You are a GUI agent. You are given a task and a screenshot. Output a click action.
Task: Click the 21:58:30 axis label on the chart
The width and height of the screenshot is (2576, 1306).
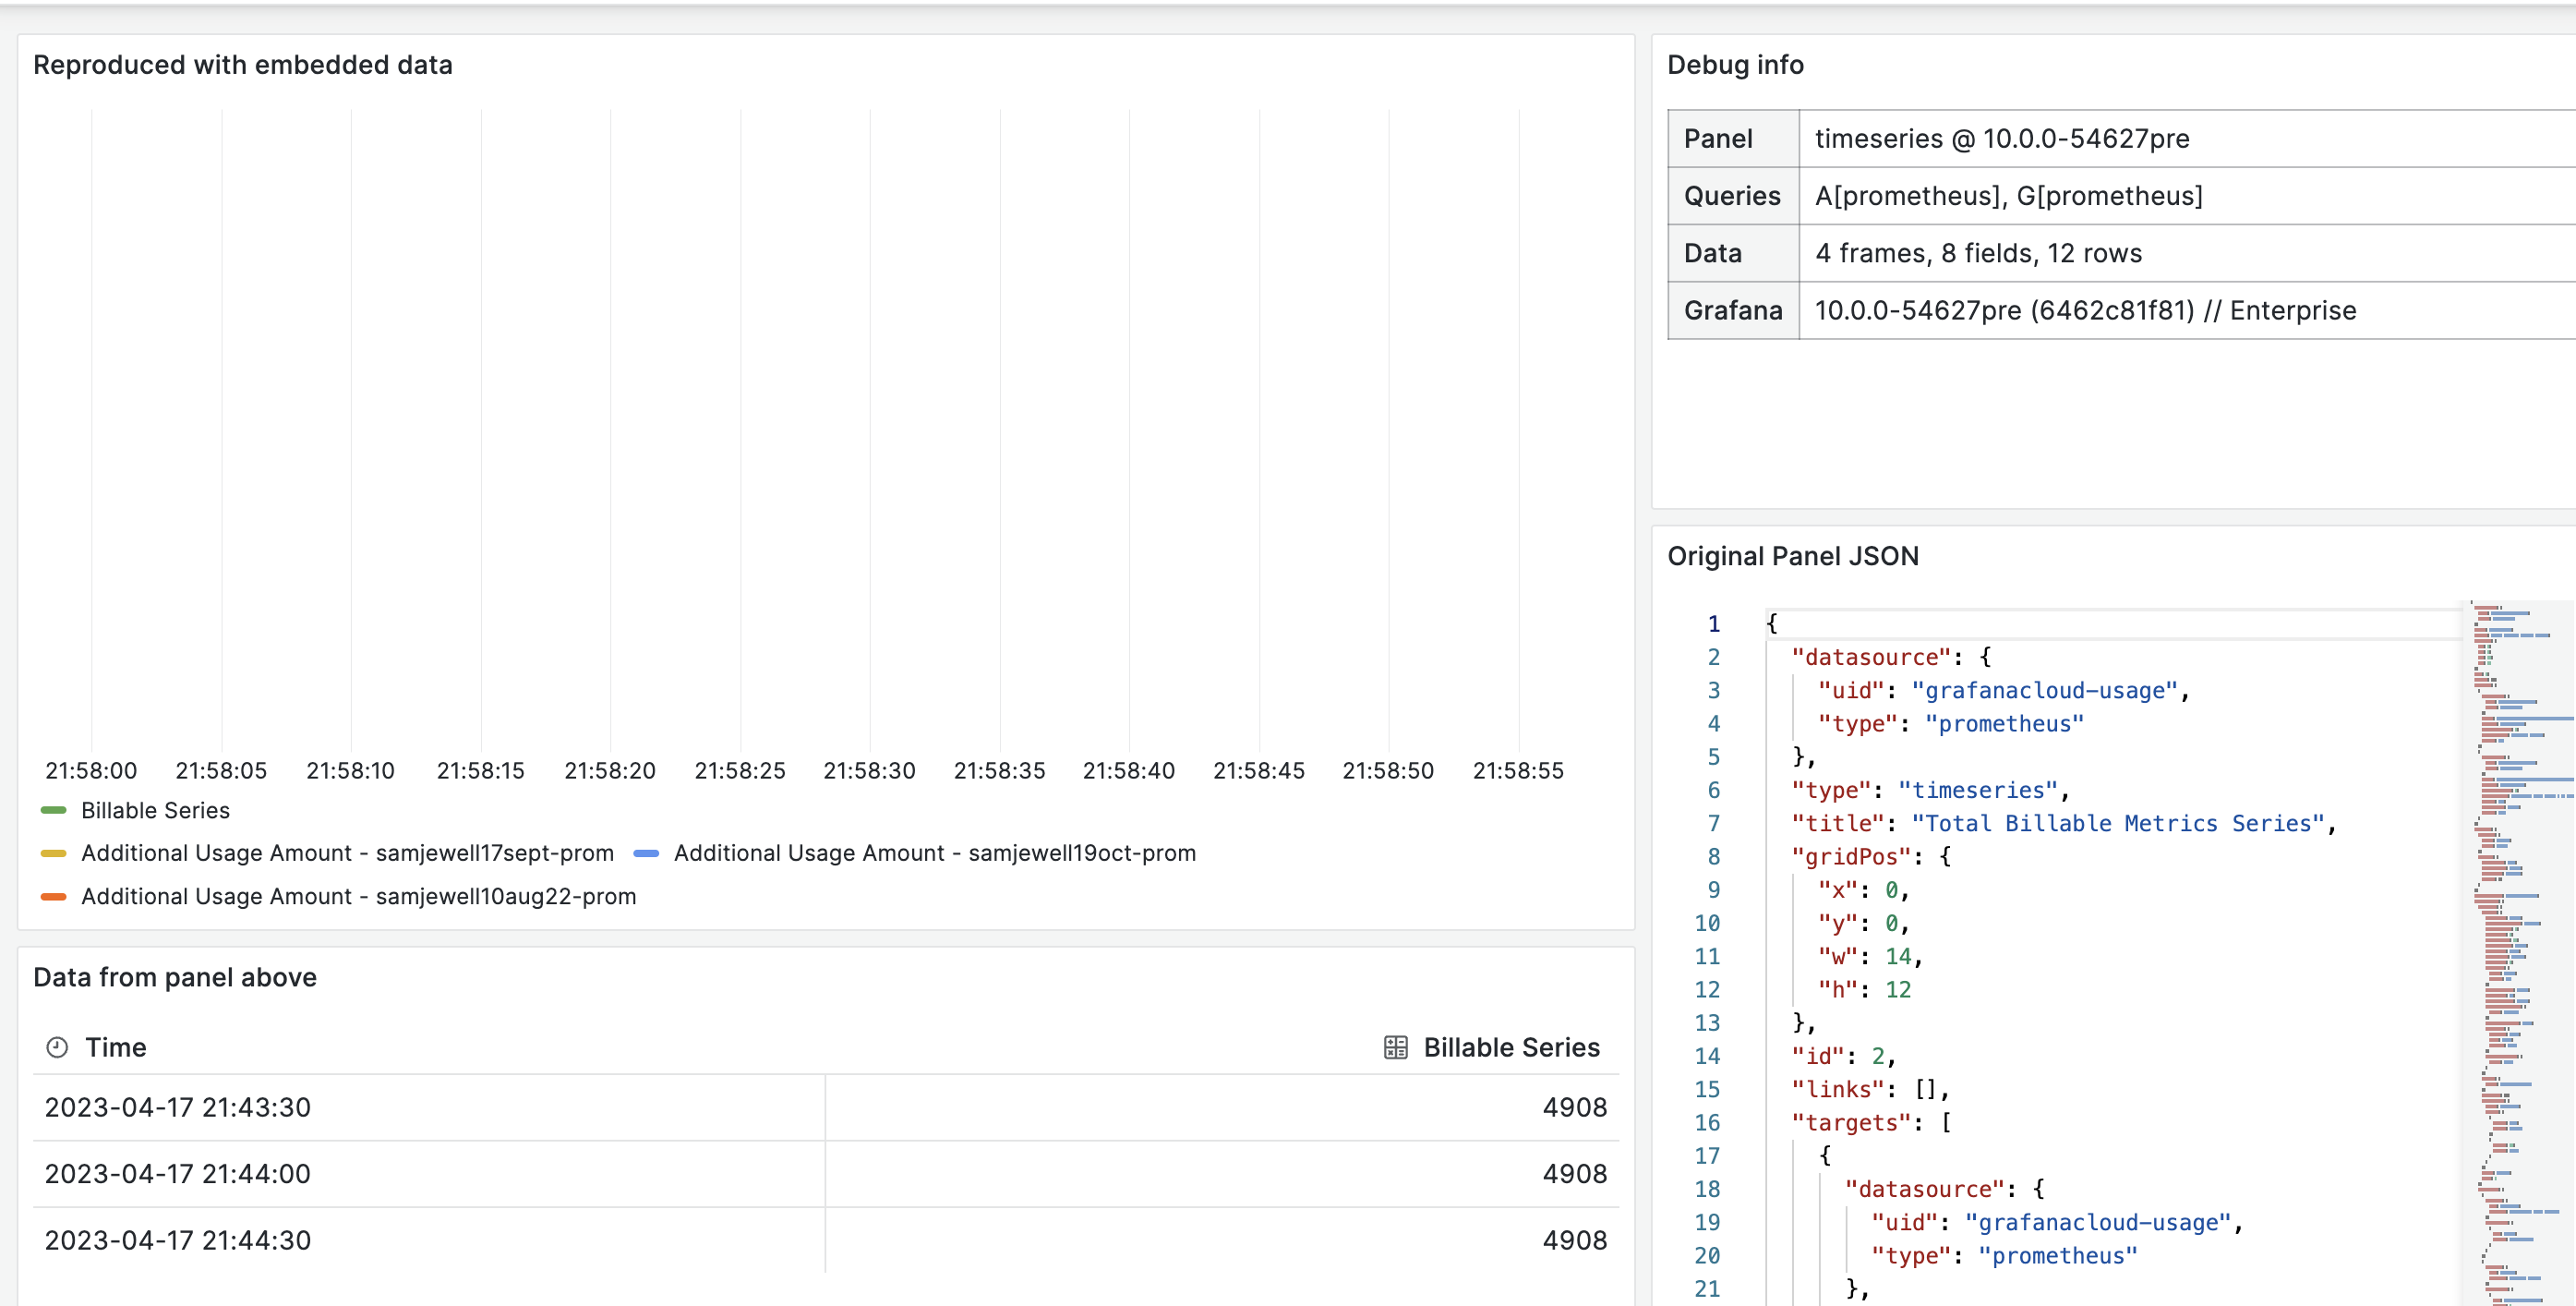pos(870,770)
